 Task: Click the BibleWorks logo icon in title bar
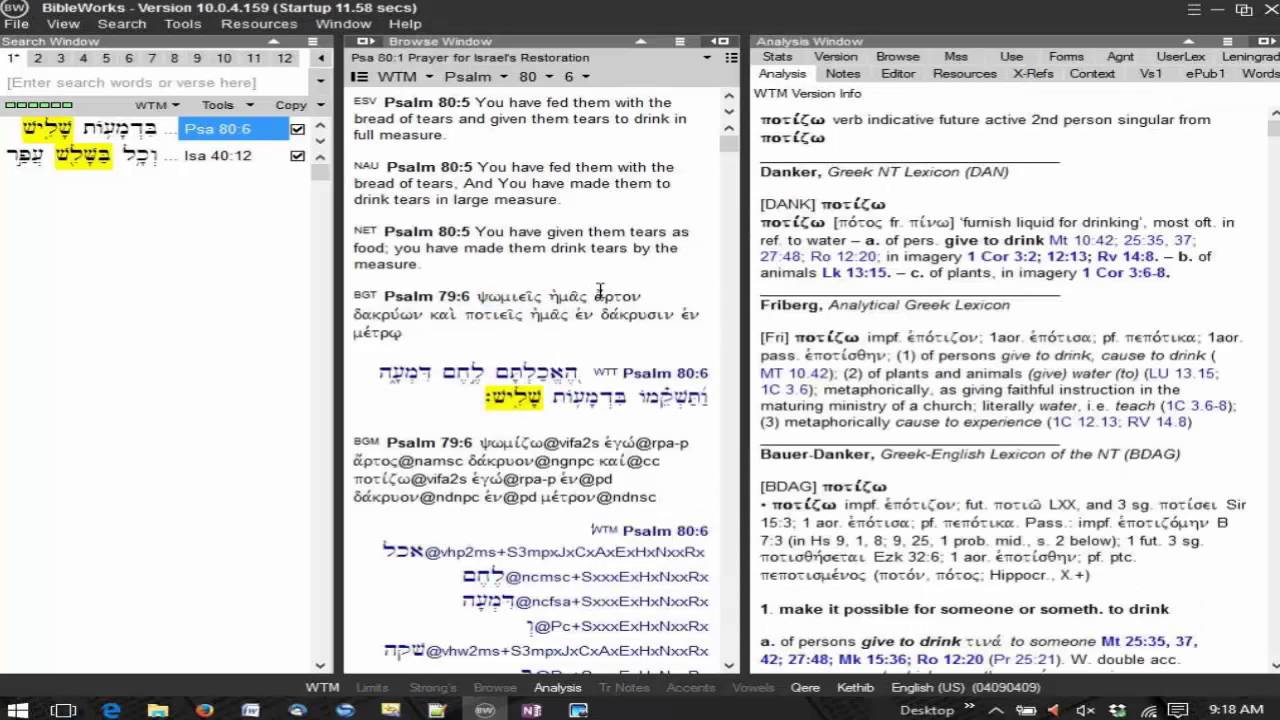(x=14, y=8)
